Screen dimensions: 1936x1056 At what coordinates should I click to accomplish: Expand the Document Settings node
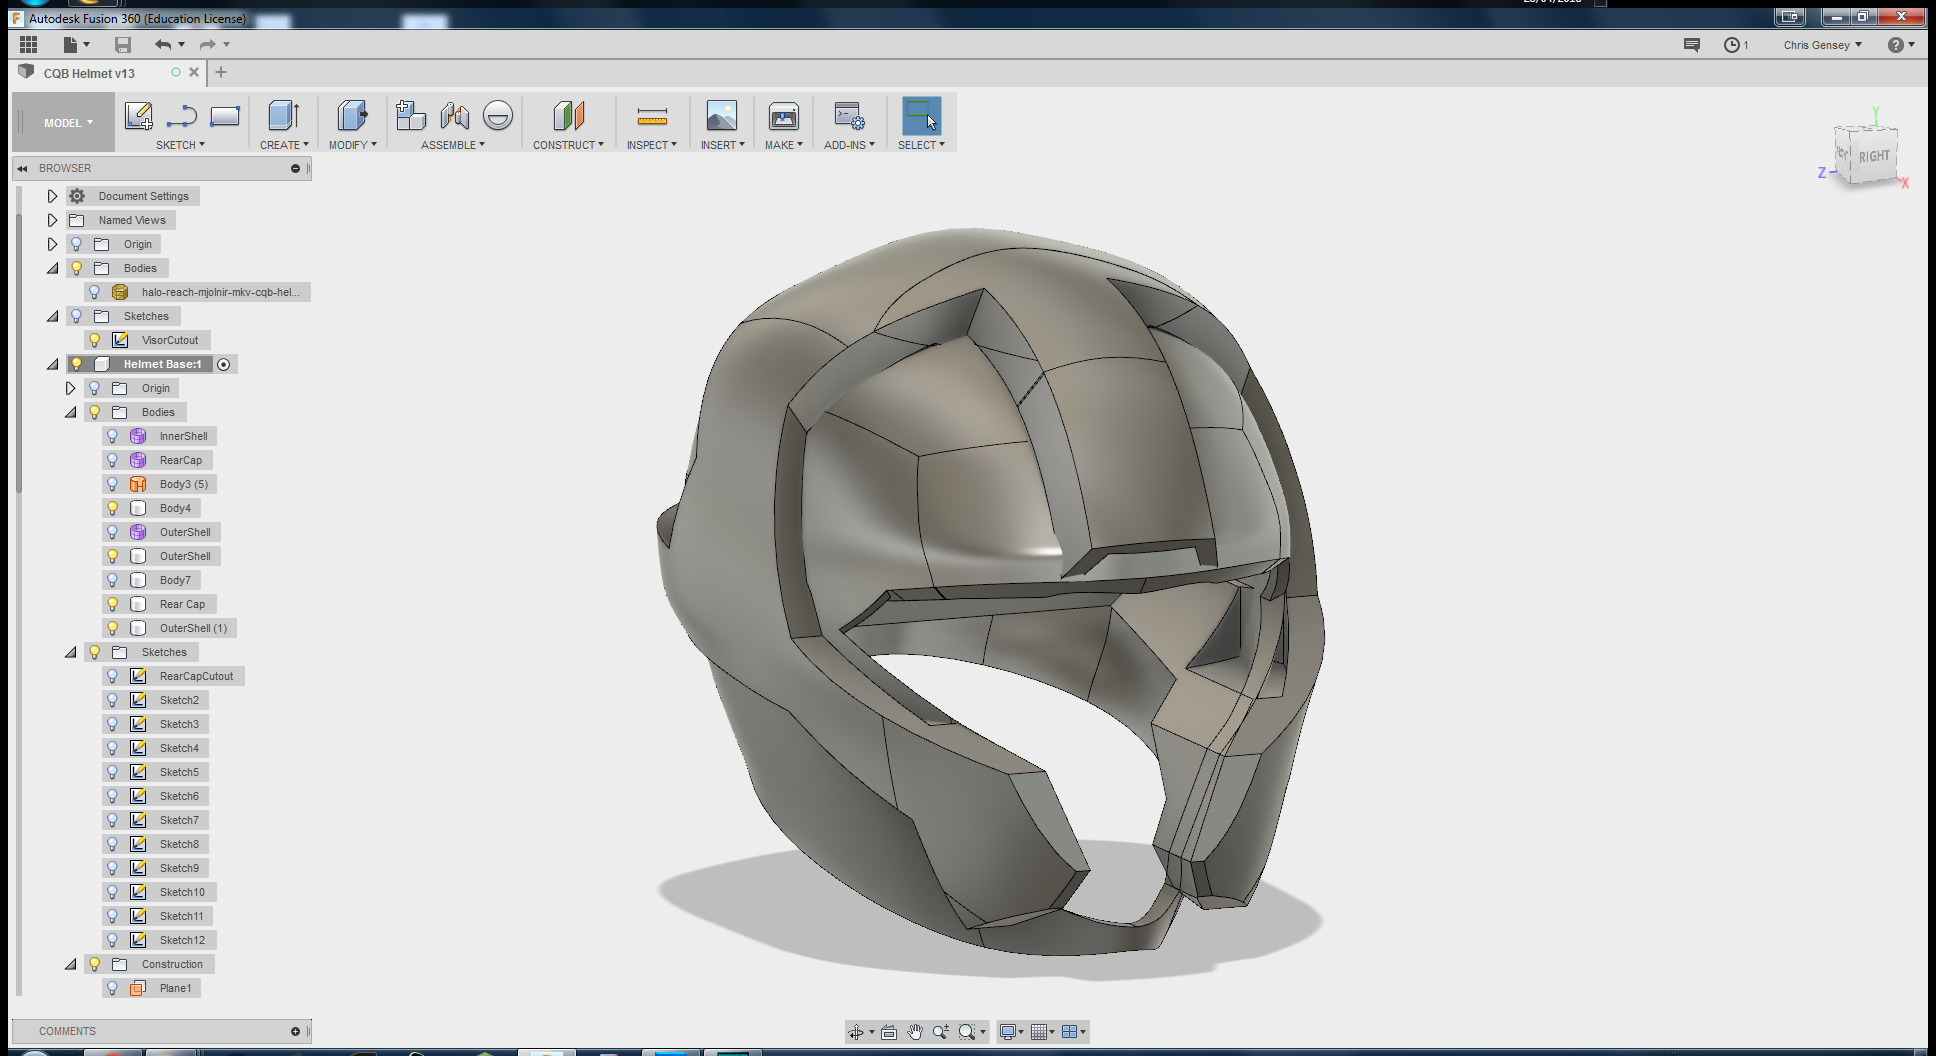tap(52, 196)
